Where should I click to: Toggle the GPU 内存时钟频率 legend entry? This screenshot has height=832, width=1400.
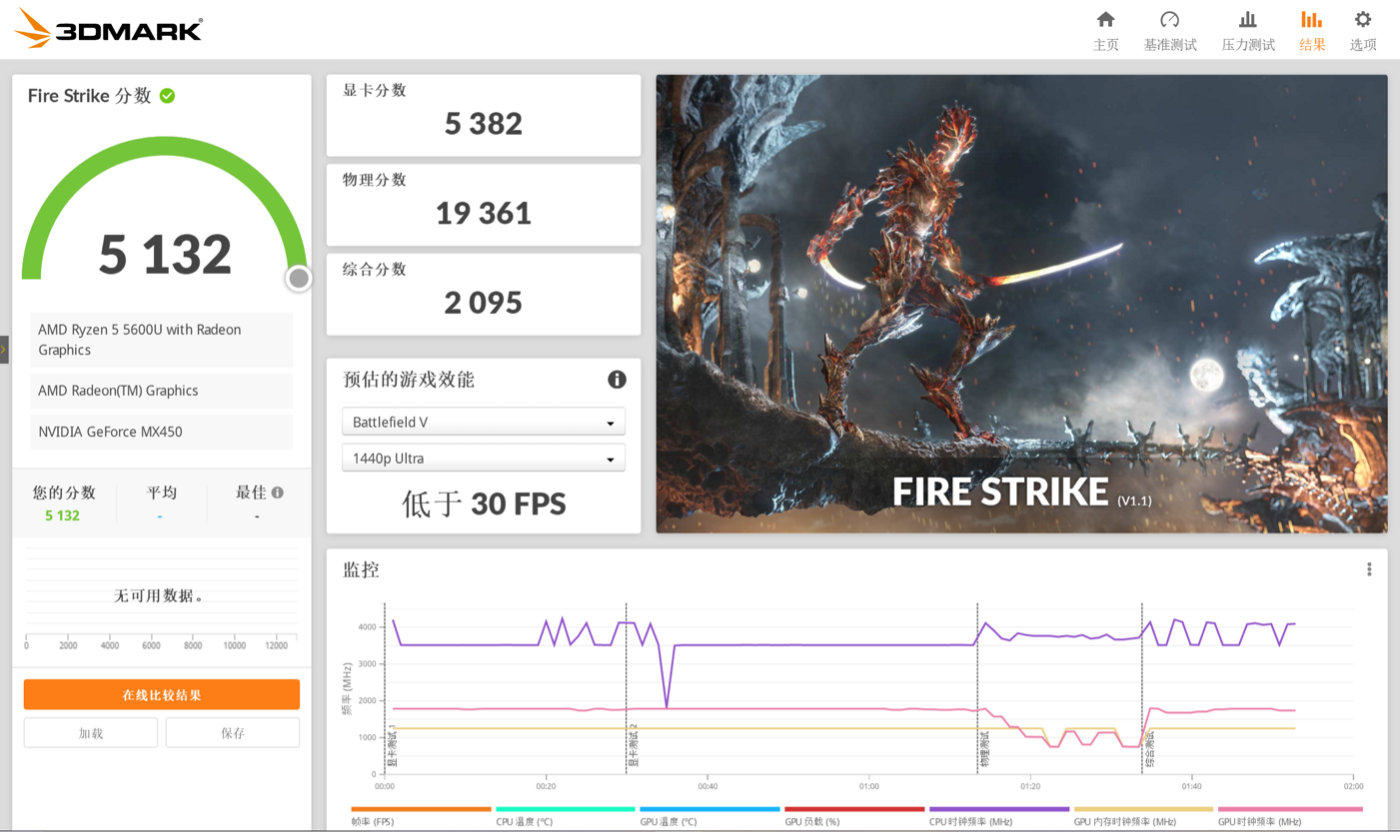[x=1143, y=816]
